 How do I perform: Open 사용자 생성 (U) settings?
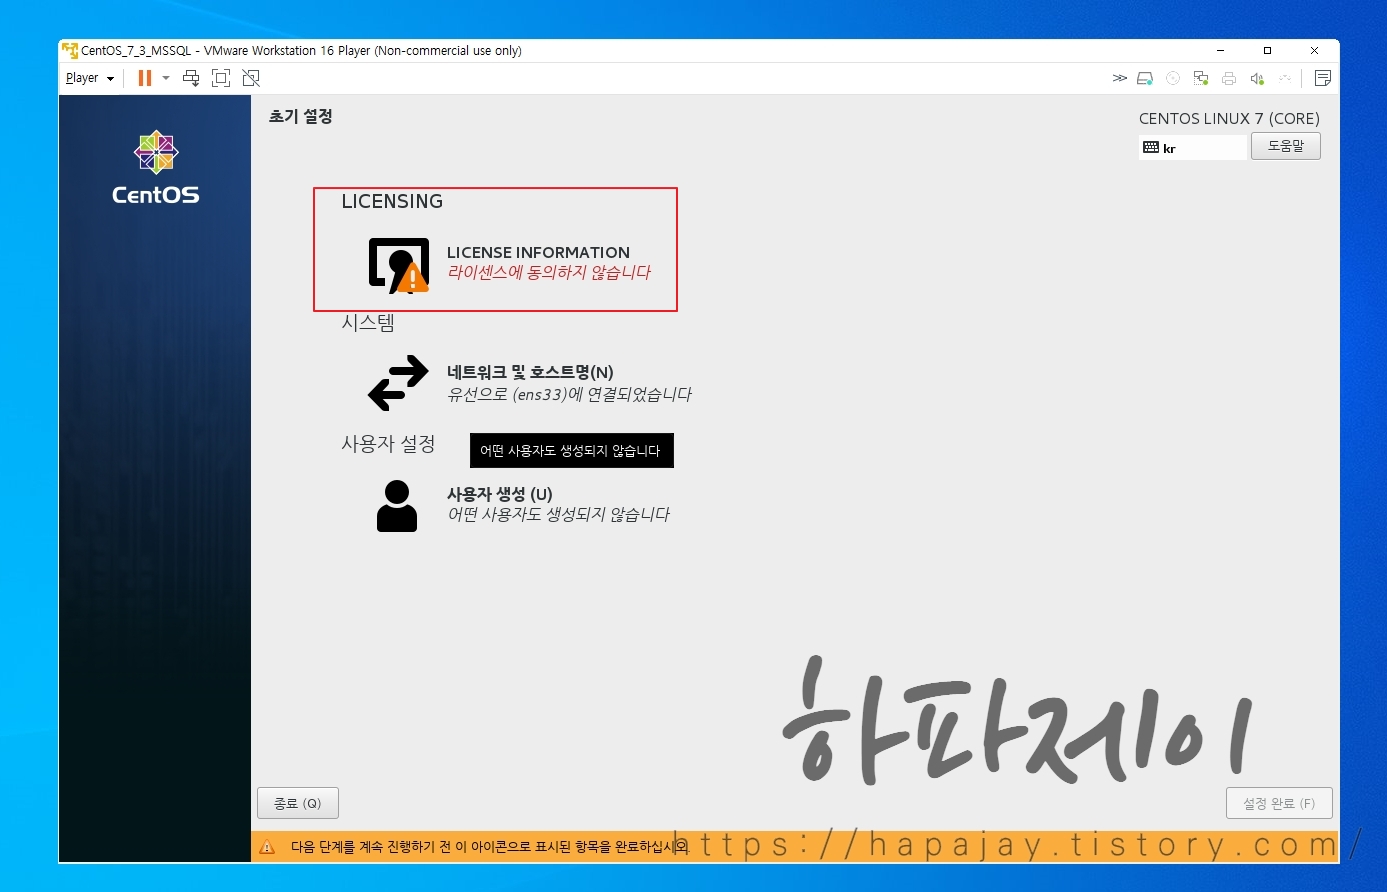tap(500, 494)
